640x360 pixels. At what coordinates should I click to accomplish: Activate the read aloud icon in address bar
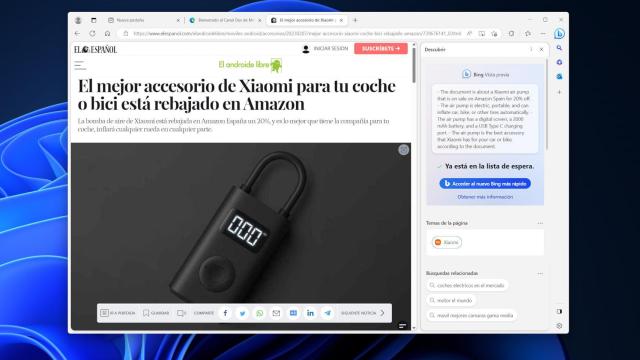(469, 33)
